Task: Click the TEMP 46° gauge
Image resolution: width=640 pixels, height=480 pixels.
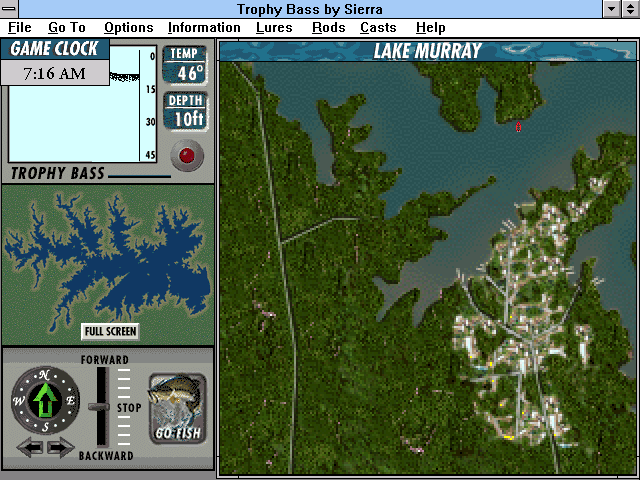Action: [x=184, y=64]
